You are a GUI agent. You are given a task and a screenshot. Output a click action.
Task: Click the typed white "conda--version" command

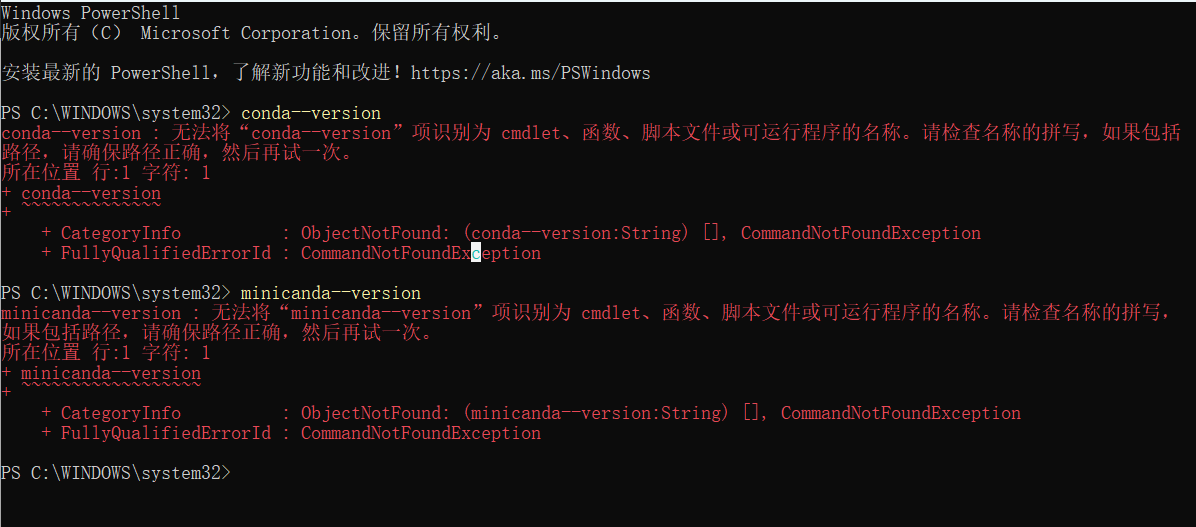(x=311, y=113)
